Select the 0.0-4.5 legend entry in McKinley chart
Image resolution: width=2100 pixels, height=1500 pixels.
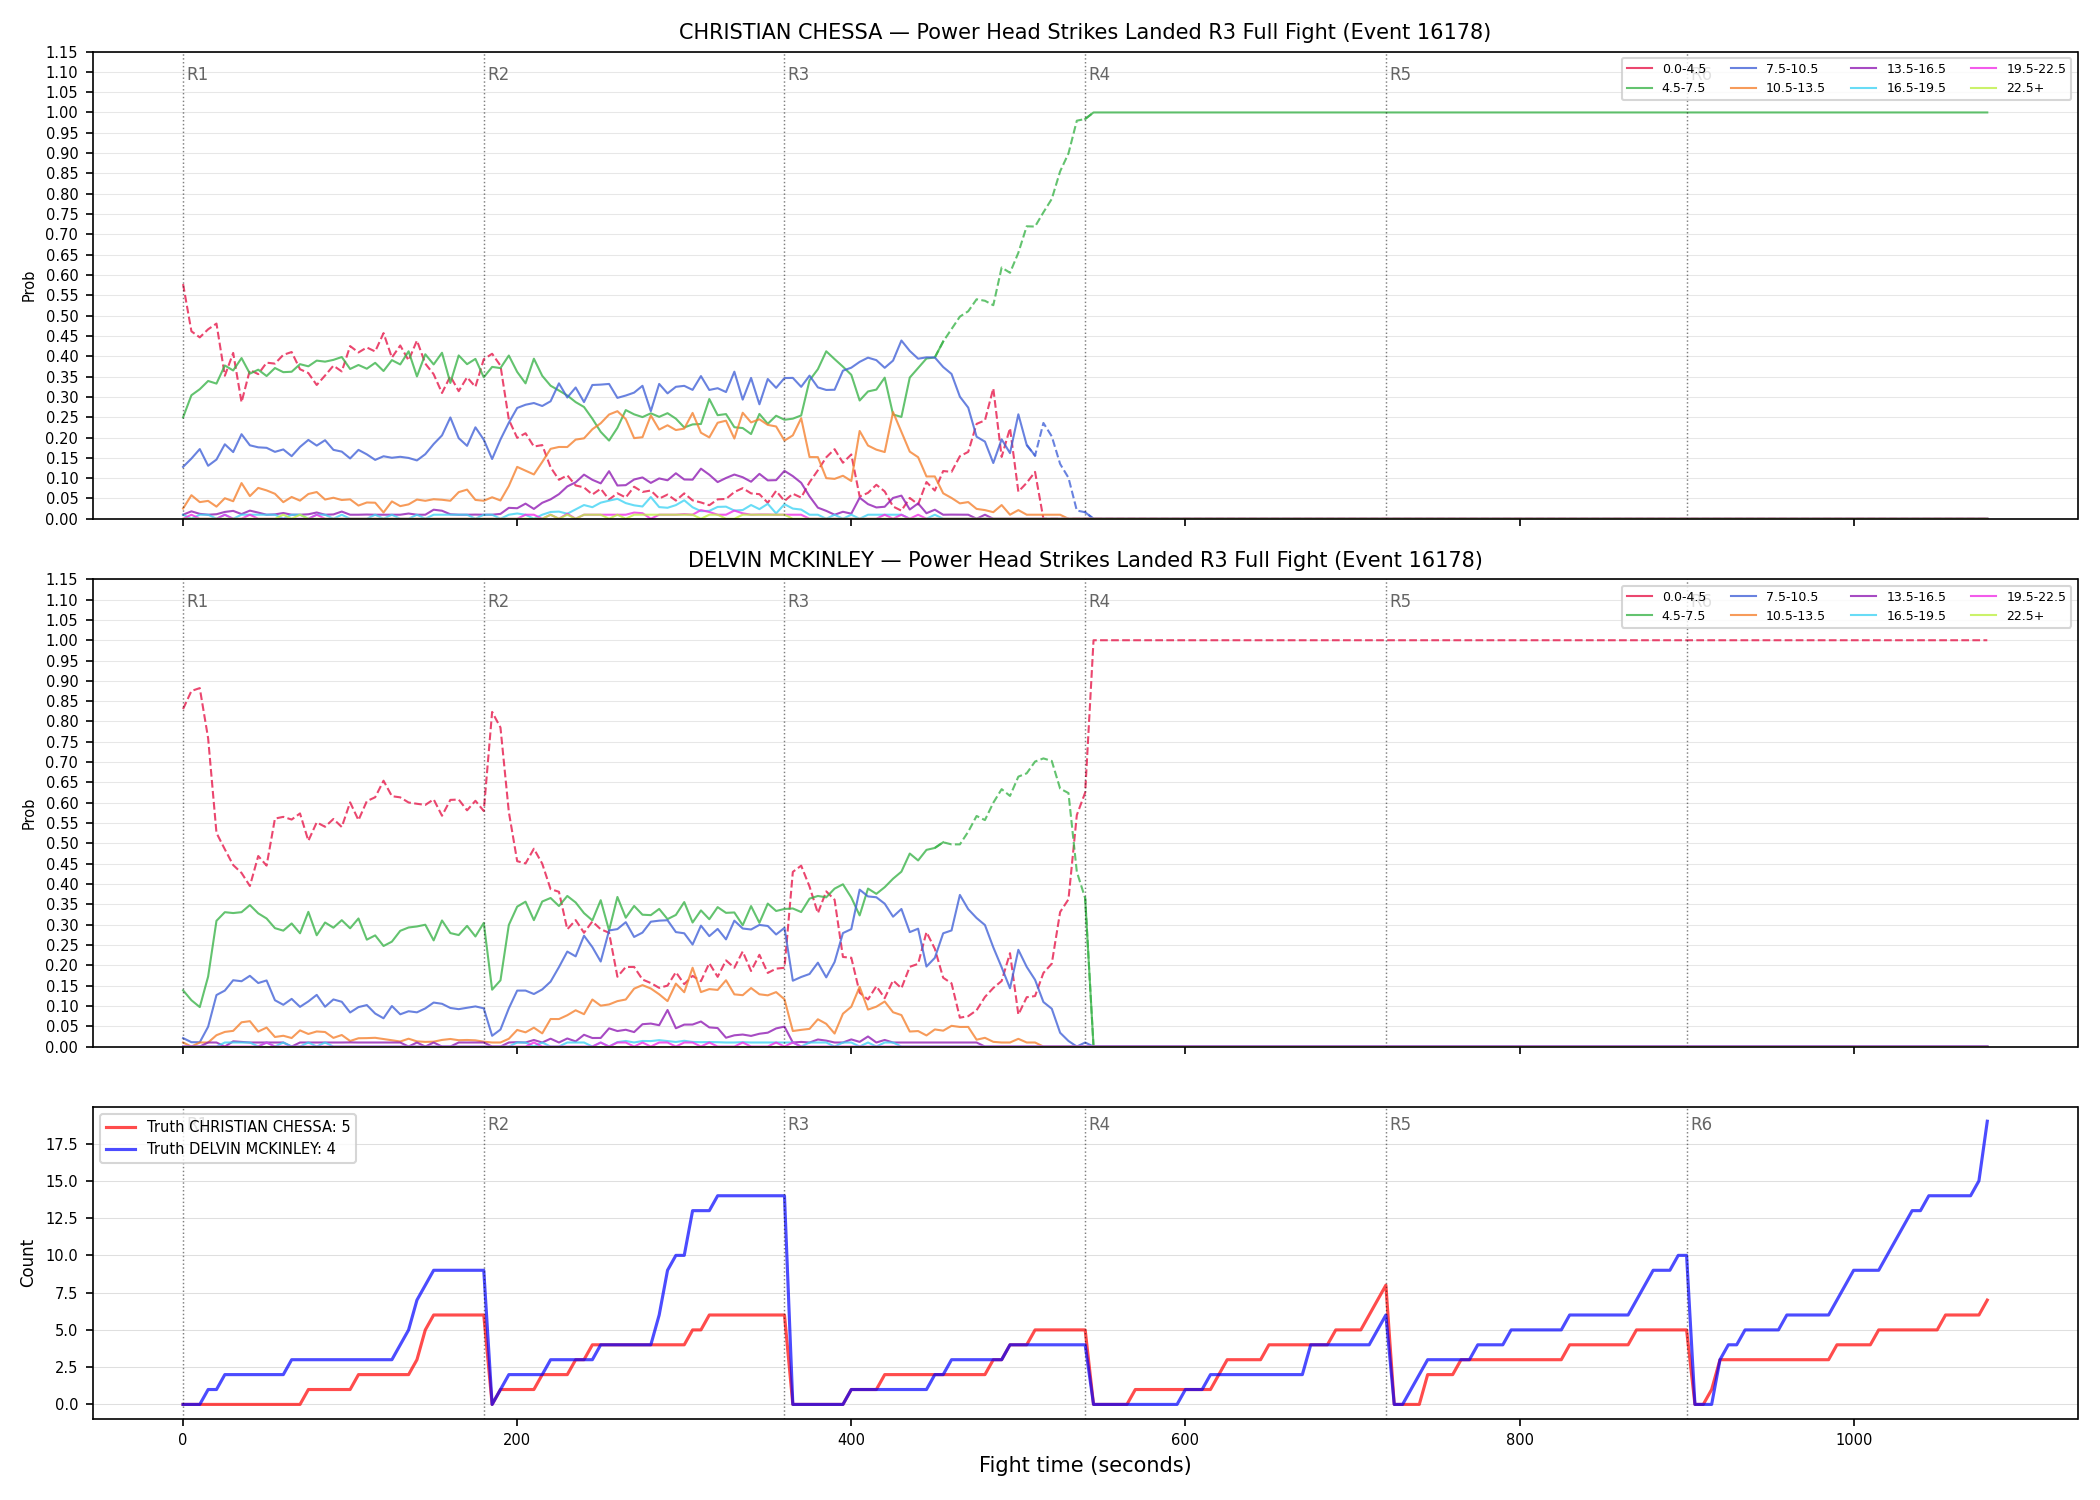(x=1666, y=597)
